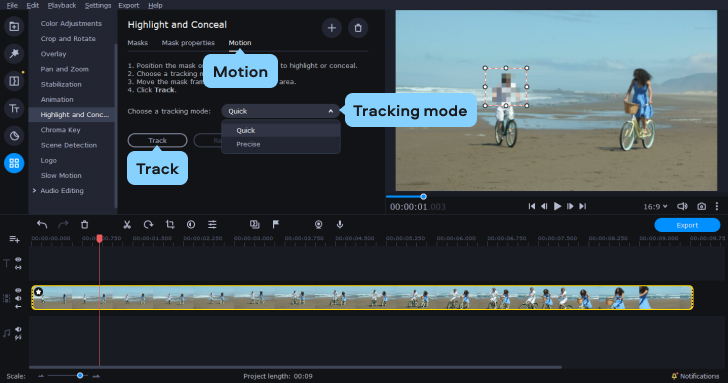Open the Settings menu
728x383 pixels.
click(98, 5)
